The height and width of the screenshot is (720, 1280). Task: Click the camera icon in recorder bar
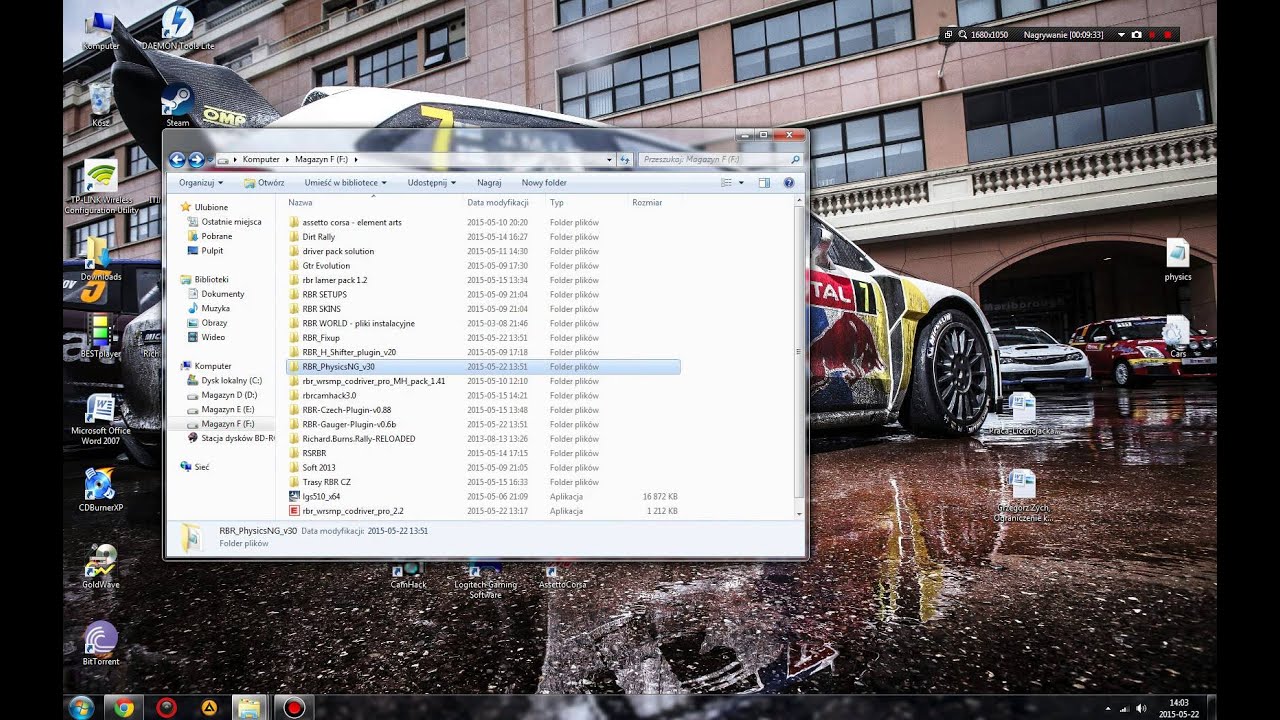point(1136,35)
